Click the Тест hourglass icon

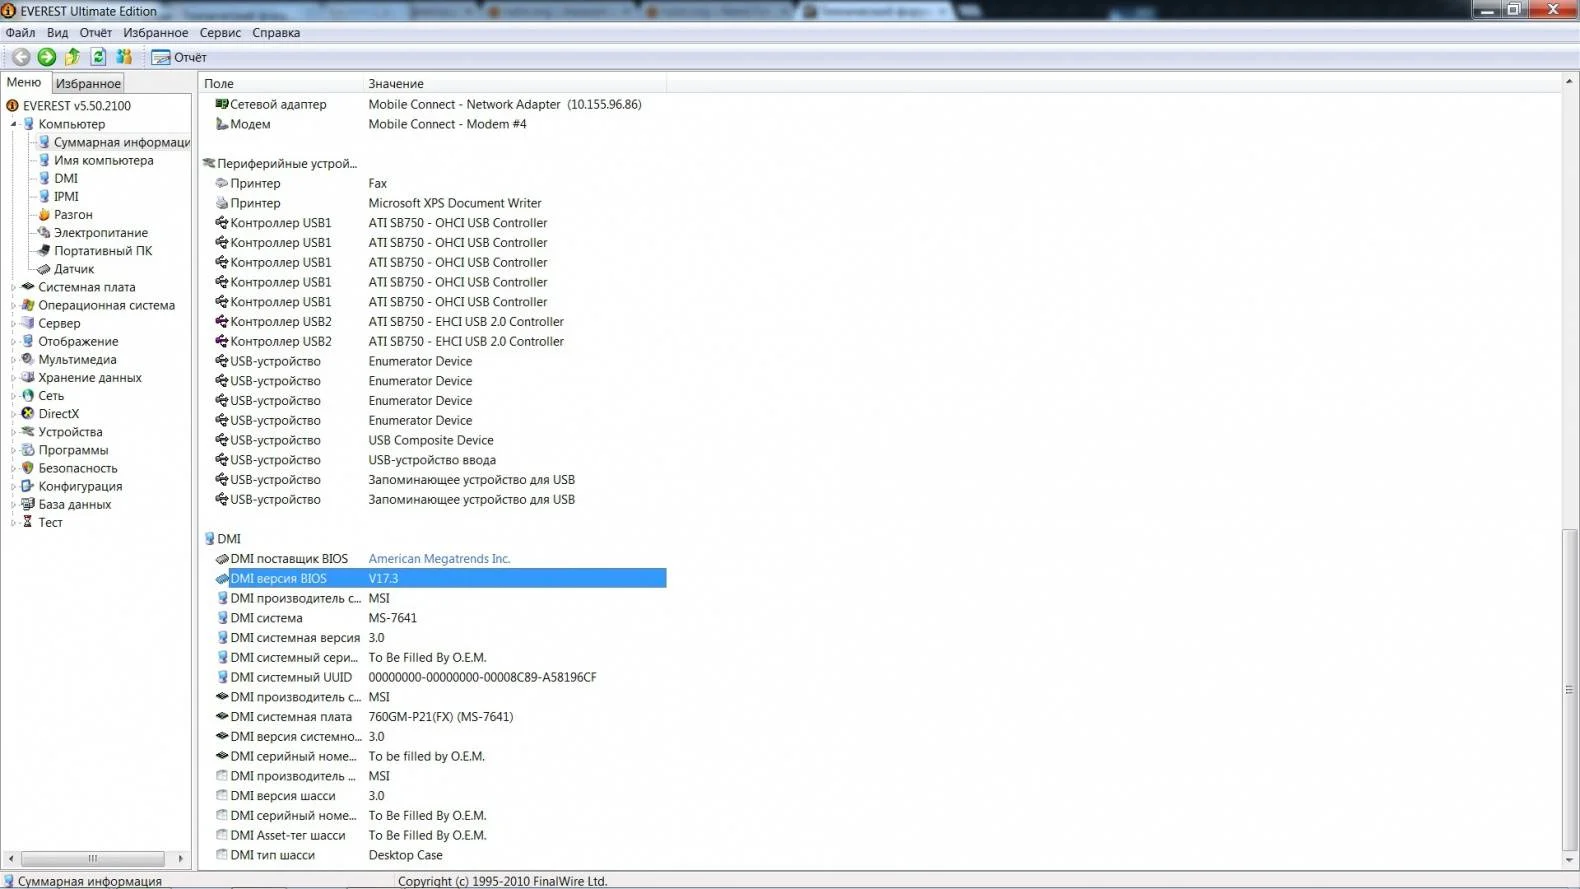pos(28,522)
